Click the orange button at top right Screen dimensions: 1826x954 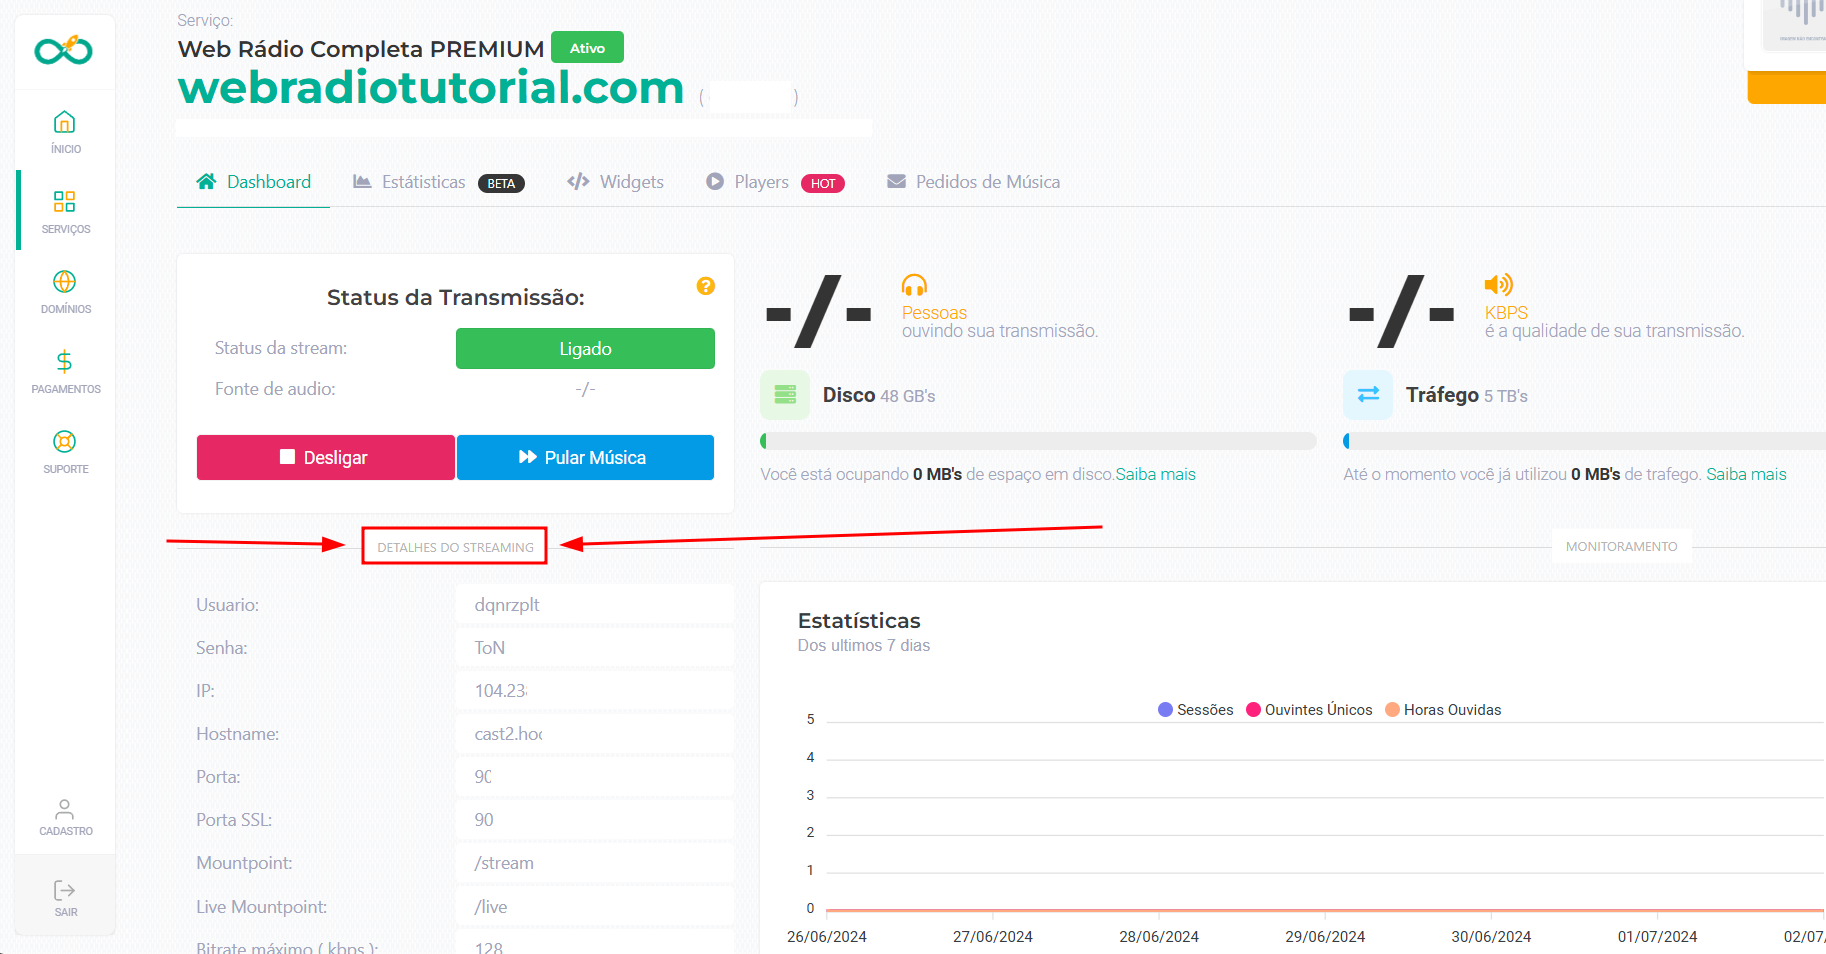point(1786,87)
